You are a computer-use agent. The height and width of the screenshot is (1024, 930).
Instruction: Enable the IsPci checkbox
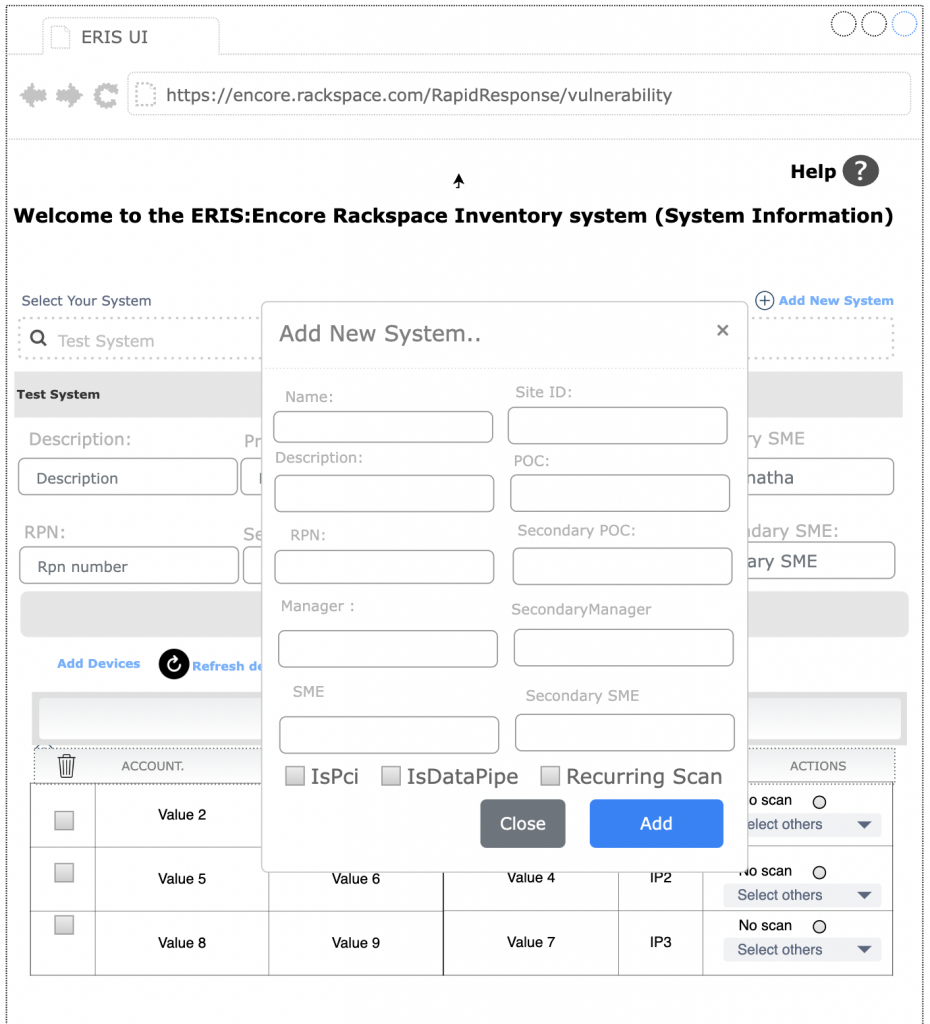295,776
